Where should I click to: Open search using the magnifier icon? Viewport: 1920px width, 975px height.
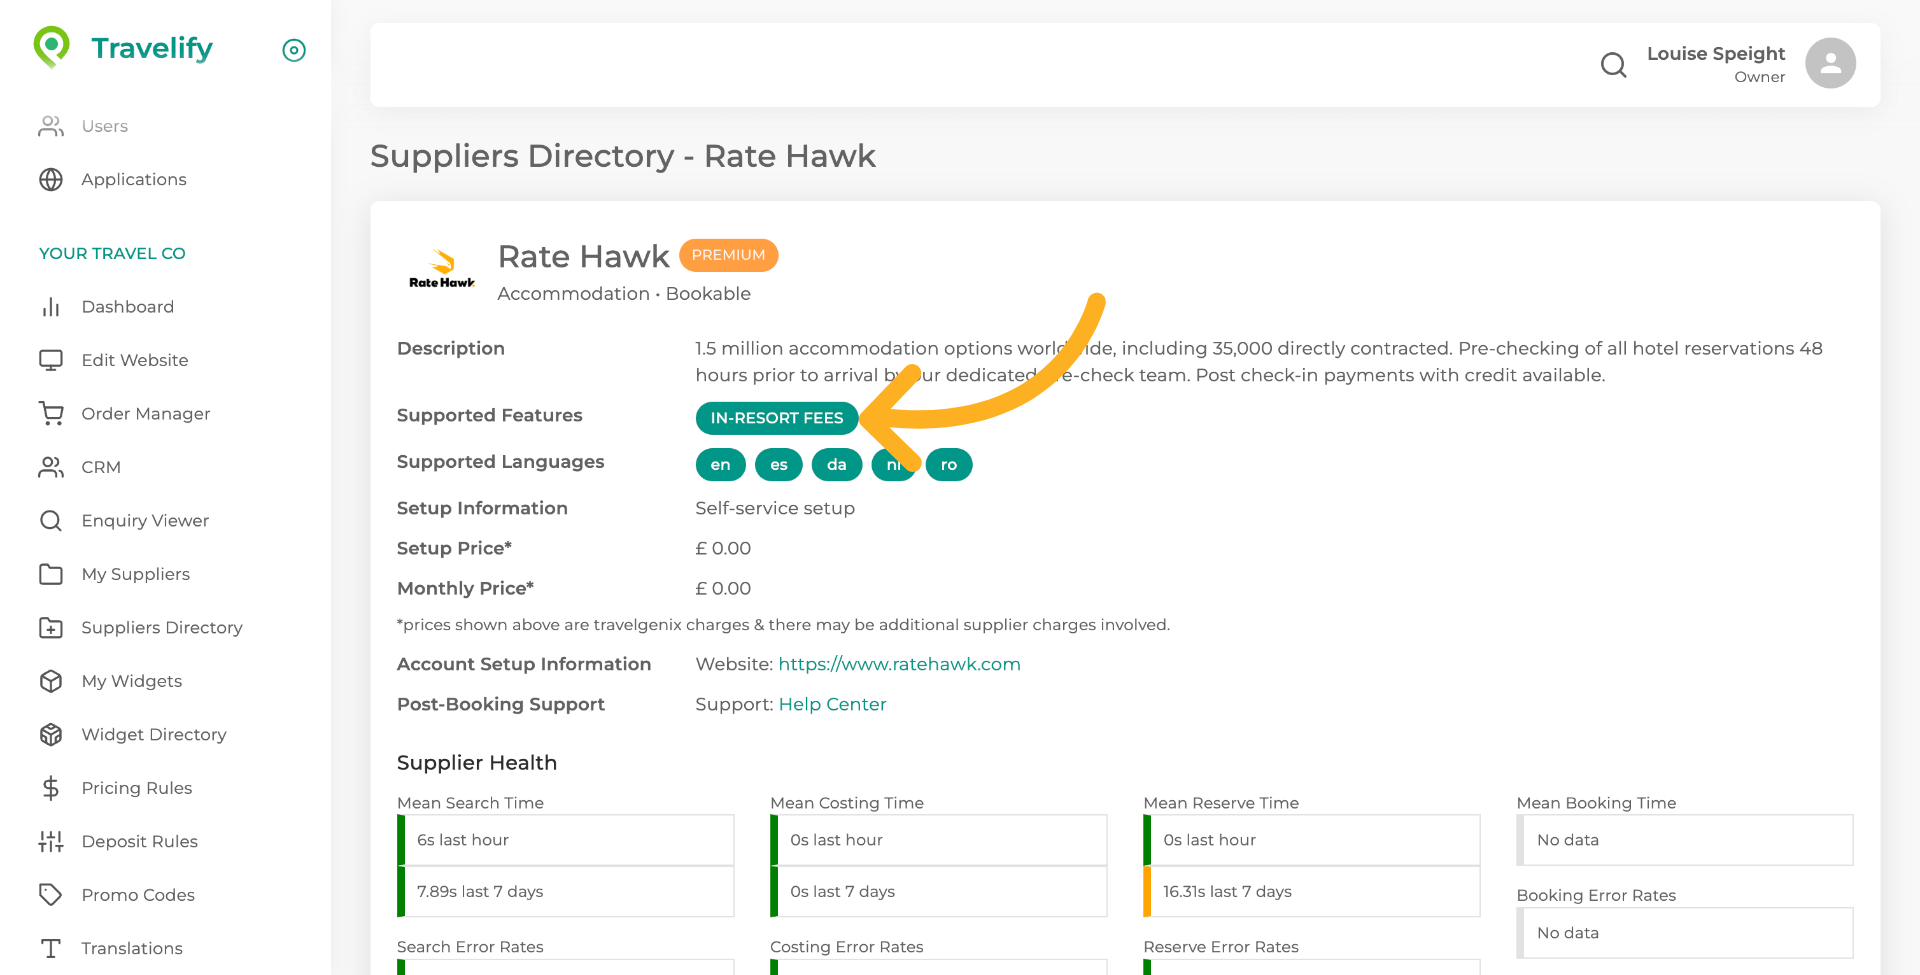[1613, 64]
